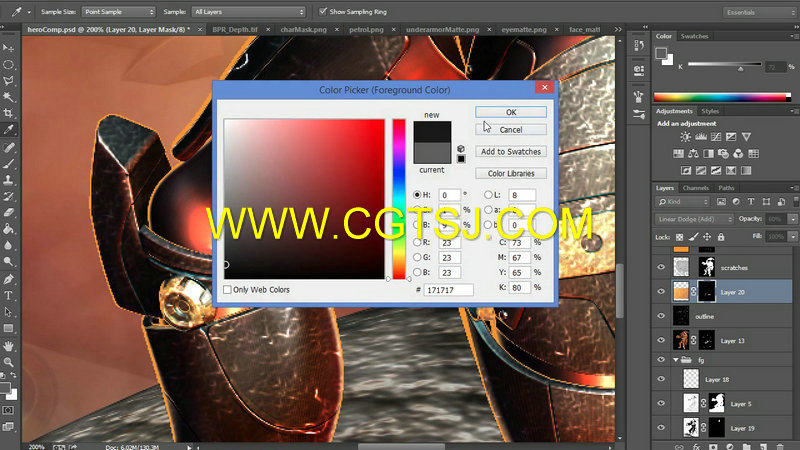Open Color Libraries button
The height and width of the screenshot is (450, 800).
click(x=511, y=173)
